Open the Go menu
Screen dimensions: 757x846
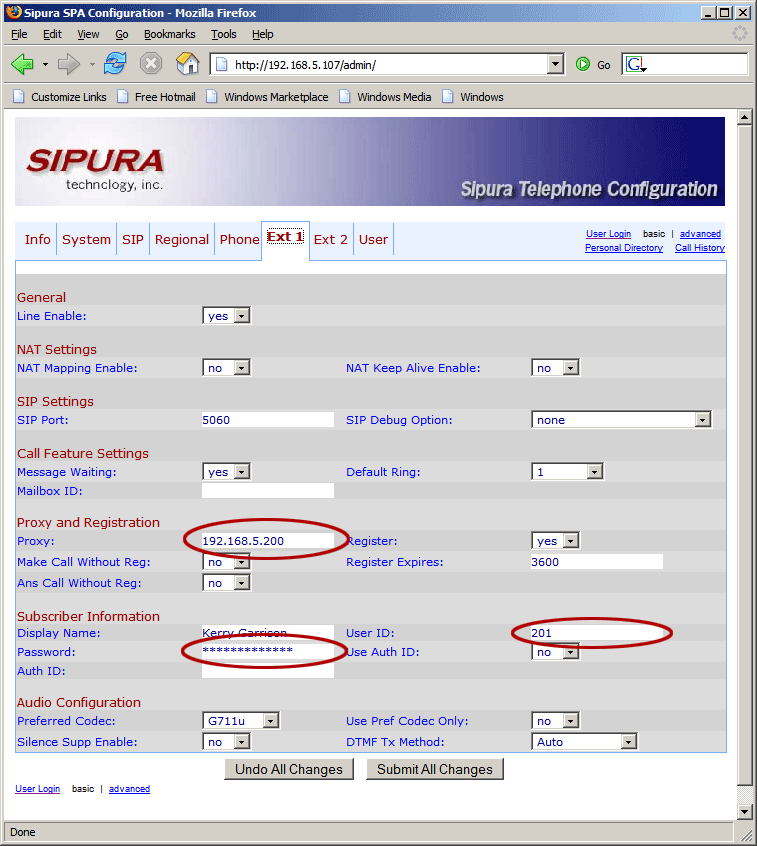tap(121, 34)
